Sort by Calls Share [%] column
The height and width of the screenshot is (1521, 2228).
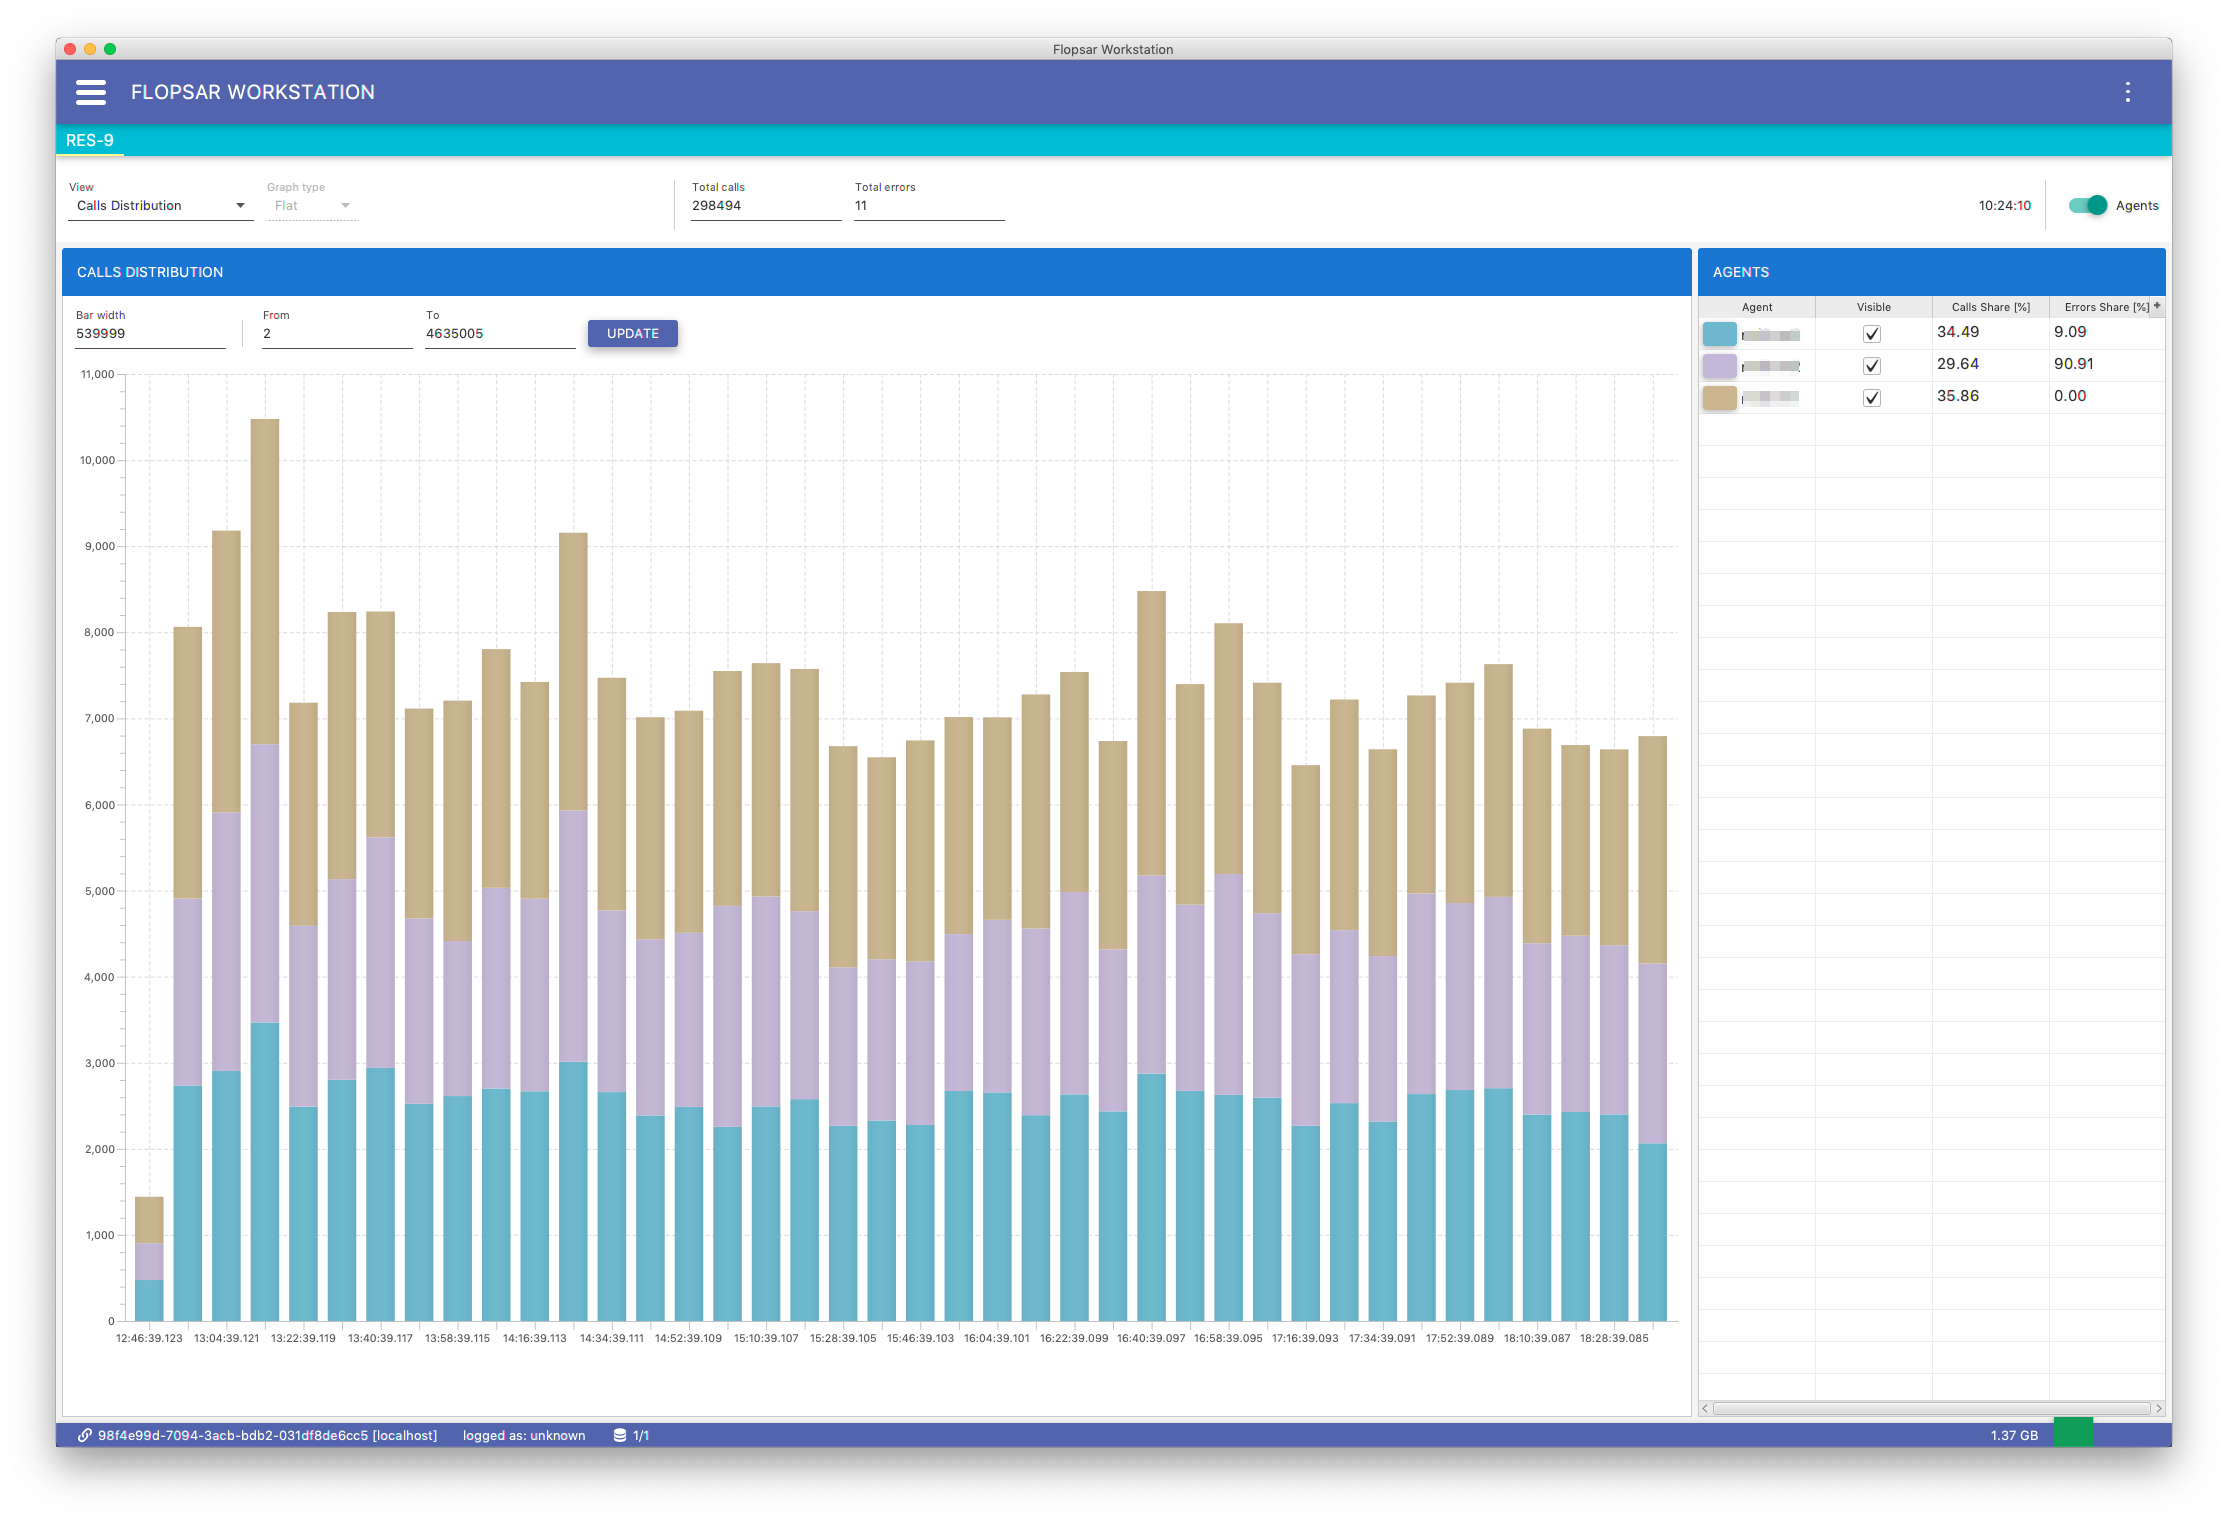point(1990,307)
